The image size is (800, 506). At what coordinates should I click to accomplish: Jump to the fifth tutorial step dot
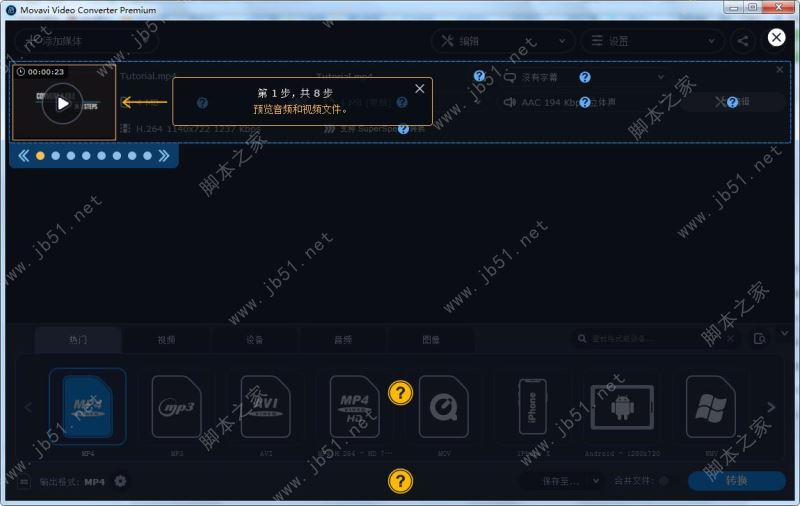coord(102,156)
